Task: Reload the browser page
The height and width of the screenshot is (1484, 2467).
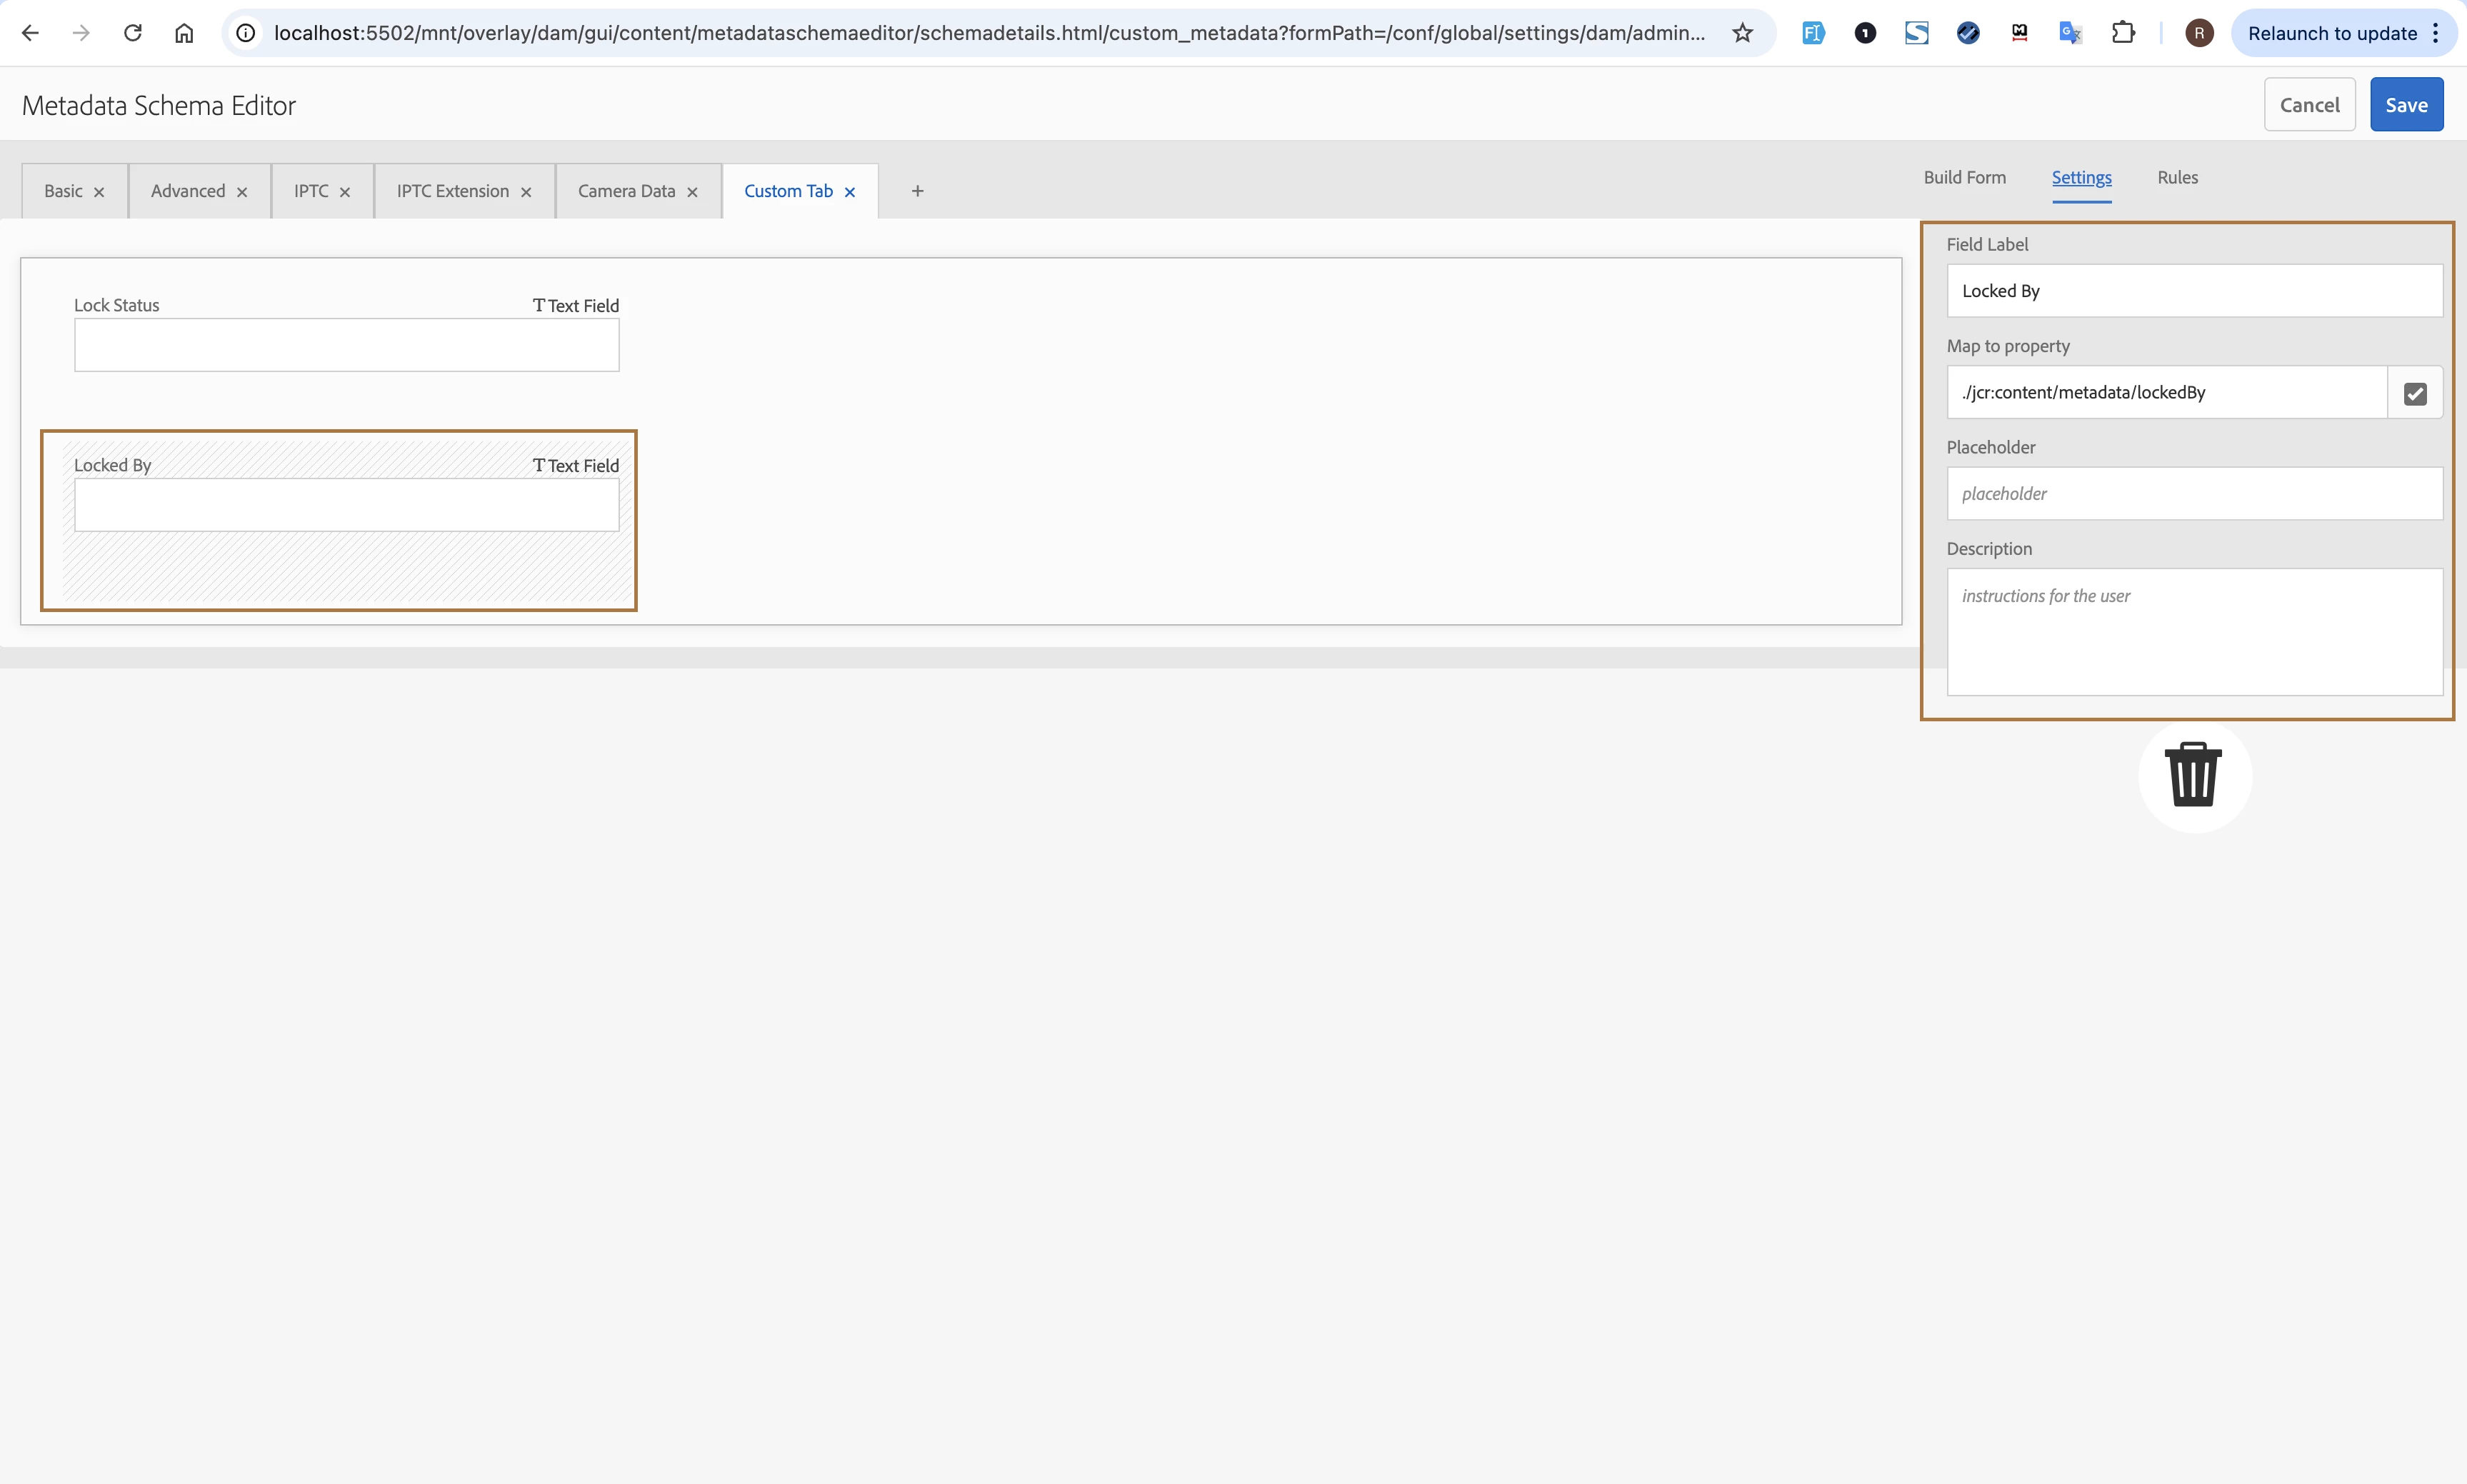Action: (132, 33)
